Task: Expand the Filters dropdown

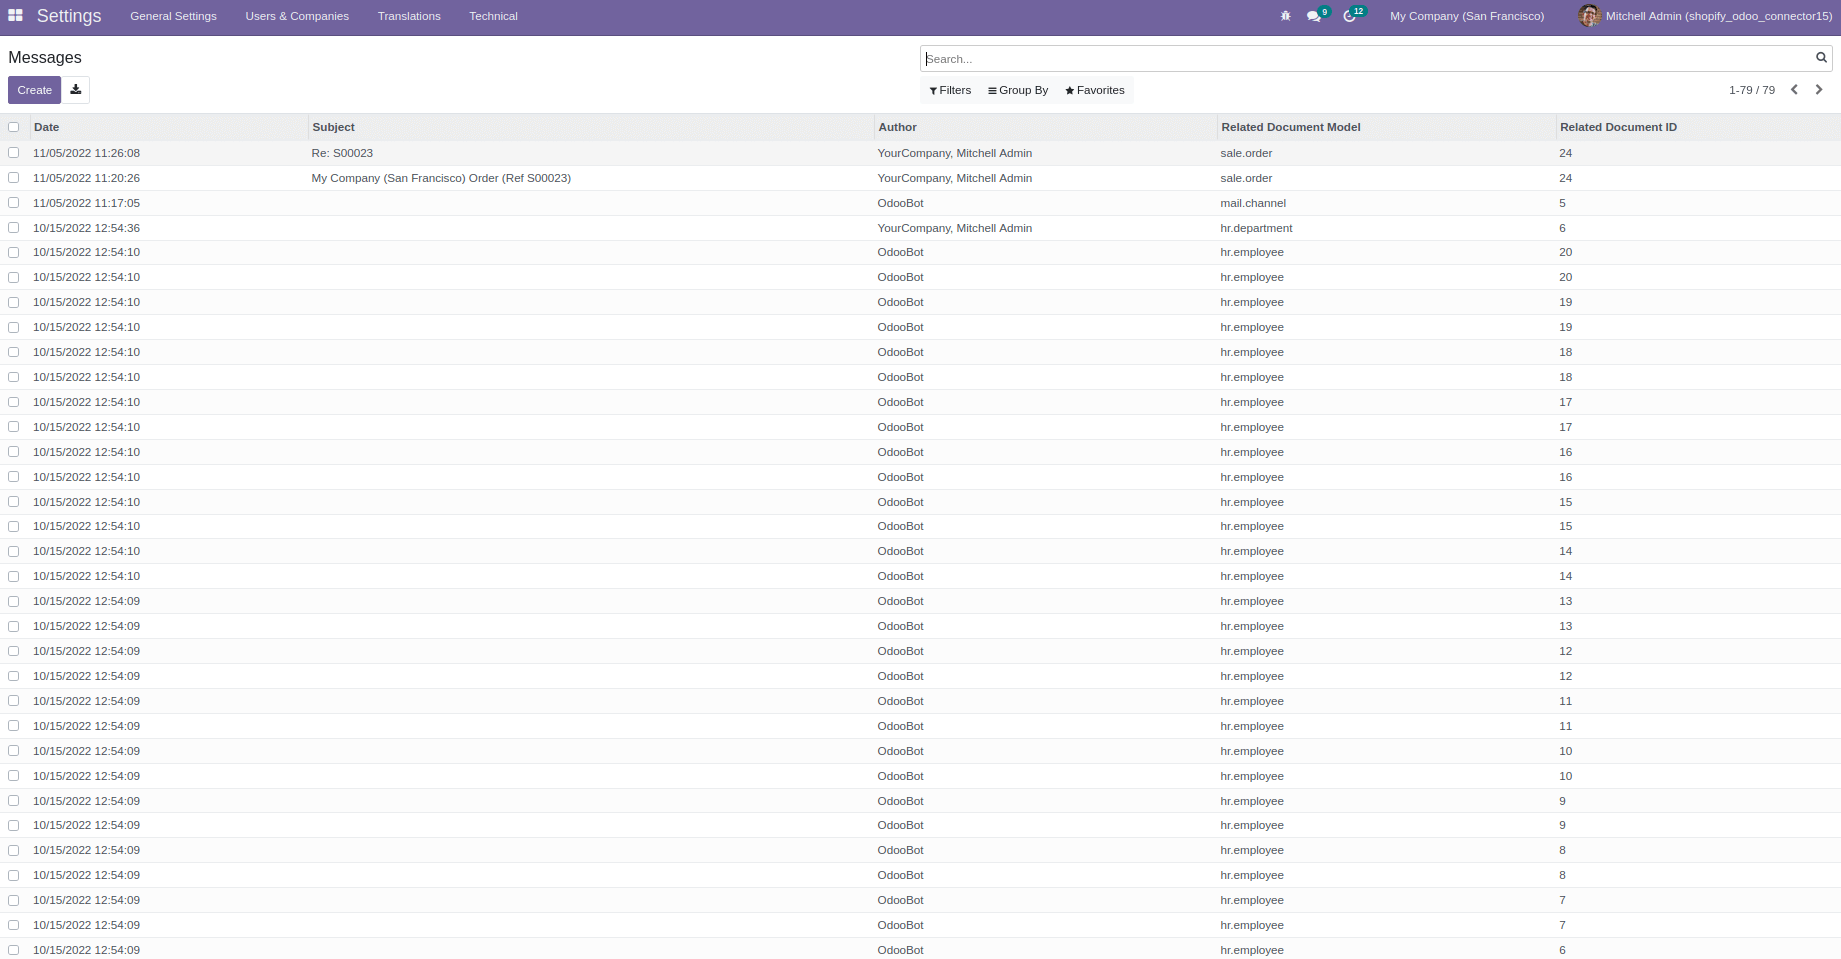Action: tap(950, 90)
